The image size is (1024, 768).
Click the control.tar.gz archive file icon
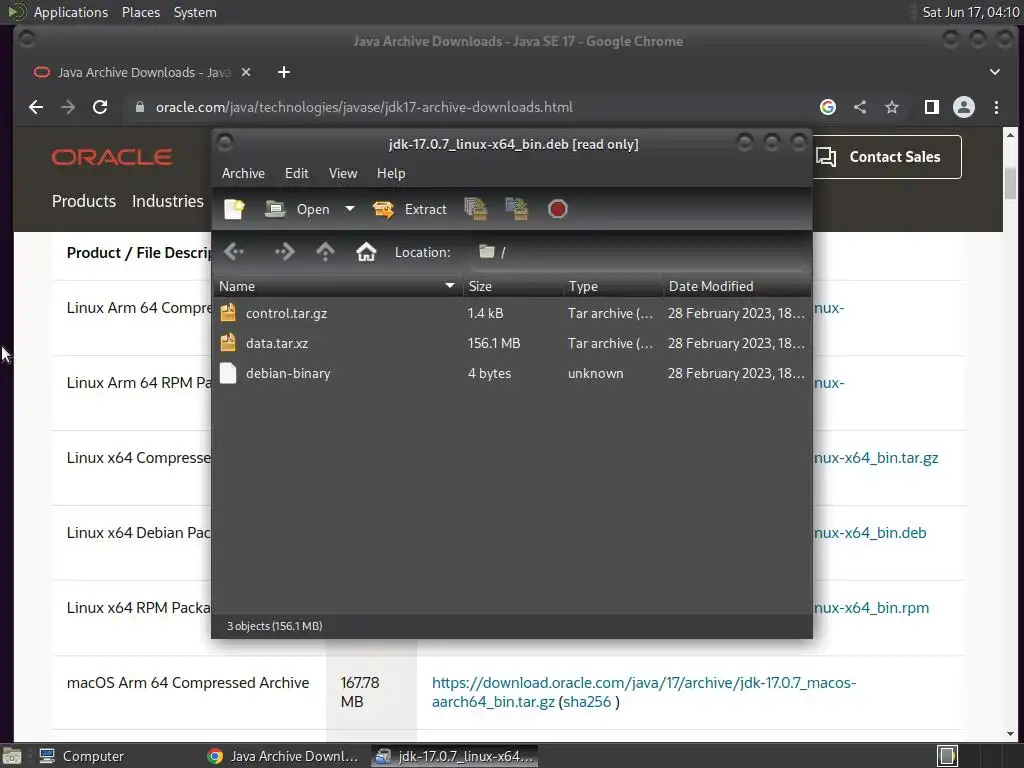click(228, 313)
